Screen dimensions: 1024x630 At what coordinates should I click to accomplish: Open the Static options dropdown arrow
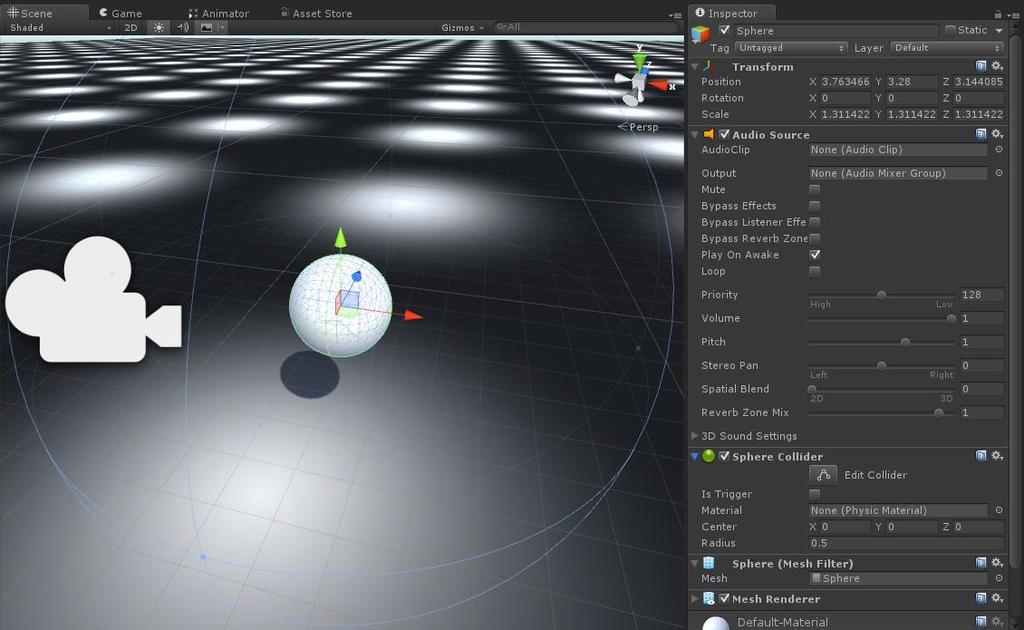[x=999, y=30]
